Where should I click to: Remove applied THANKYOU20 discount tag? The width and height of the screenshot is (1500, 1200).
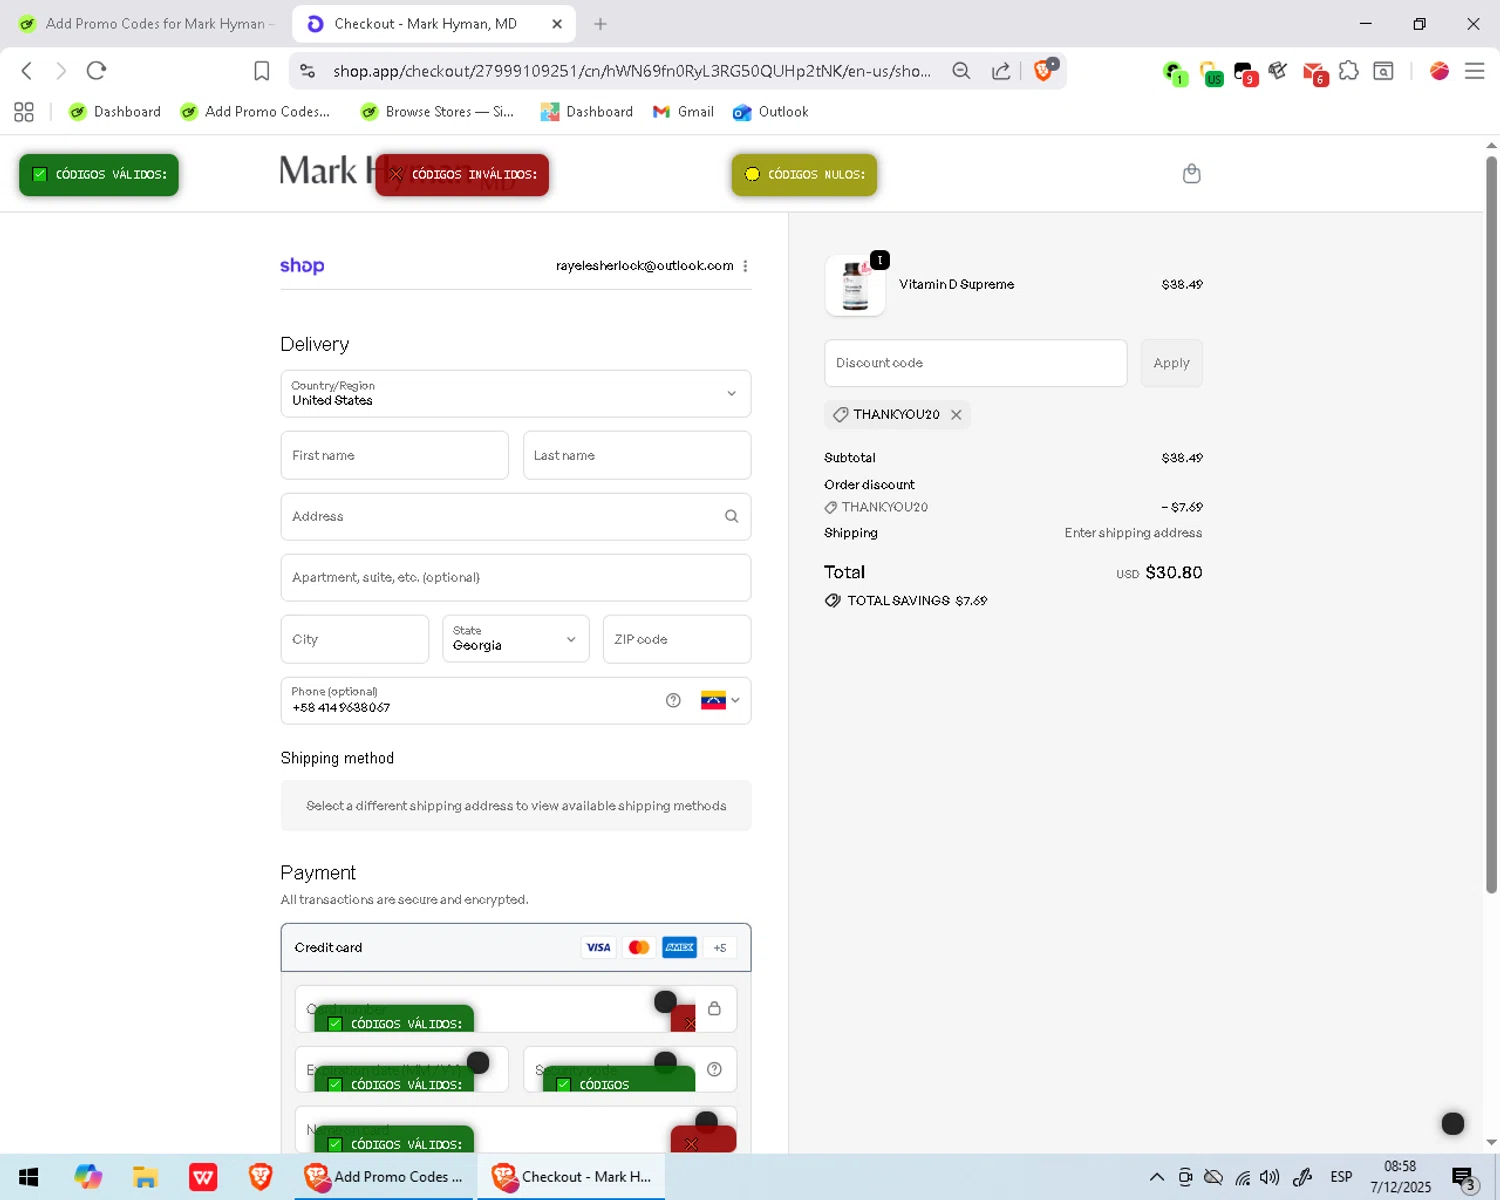956,415
